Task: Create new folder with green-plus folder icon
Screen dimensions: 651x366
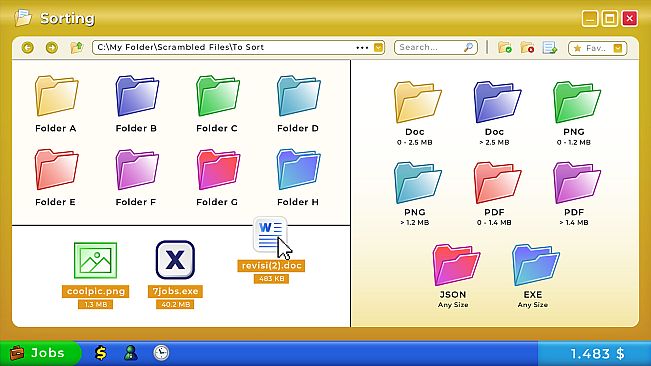Action: [x=505, y=48]
